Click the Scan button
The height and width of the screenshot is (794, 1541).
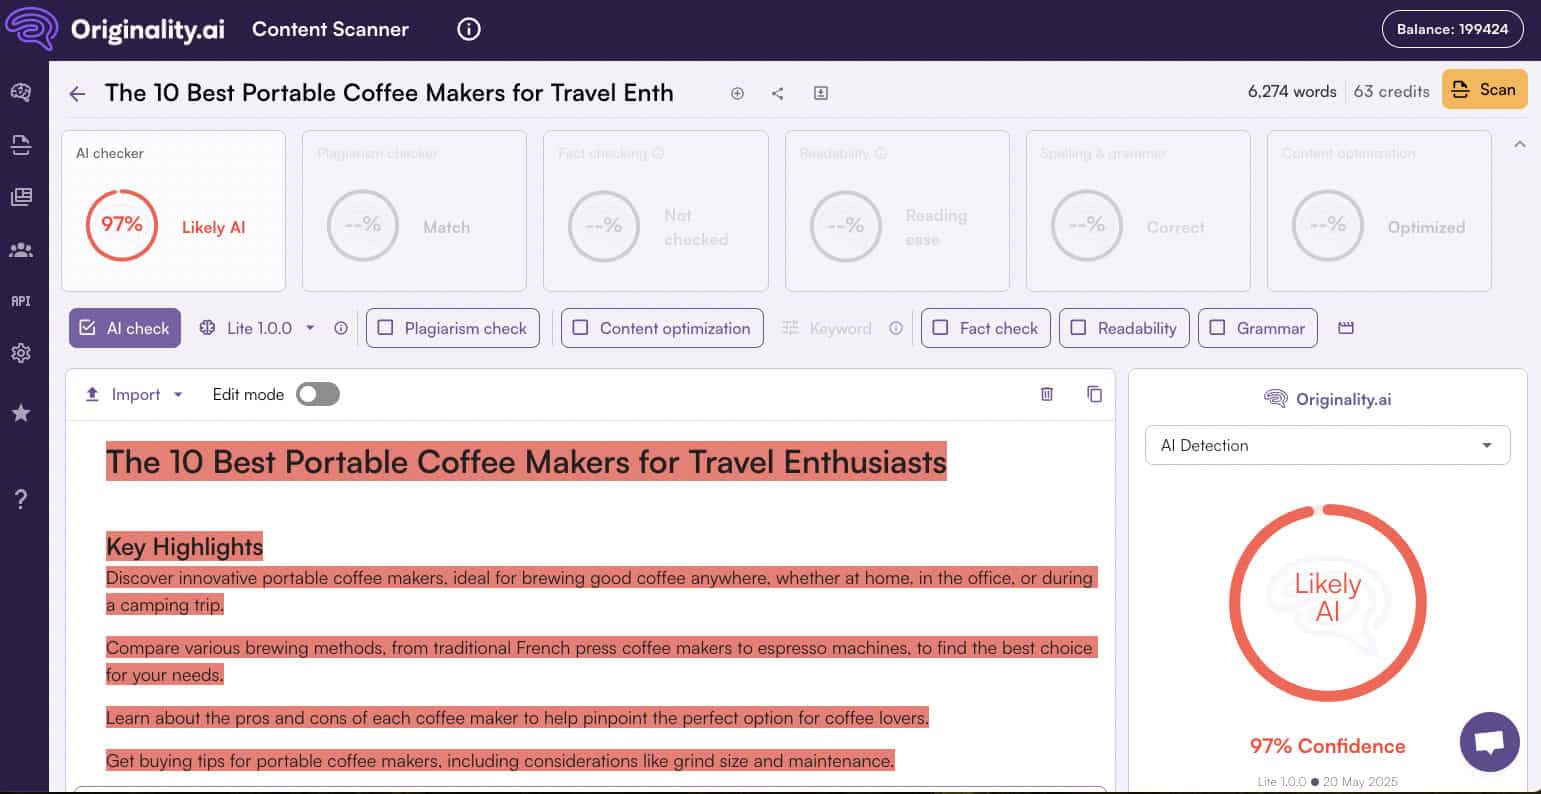pos(1484,89)
